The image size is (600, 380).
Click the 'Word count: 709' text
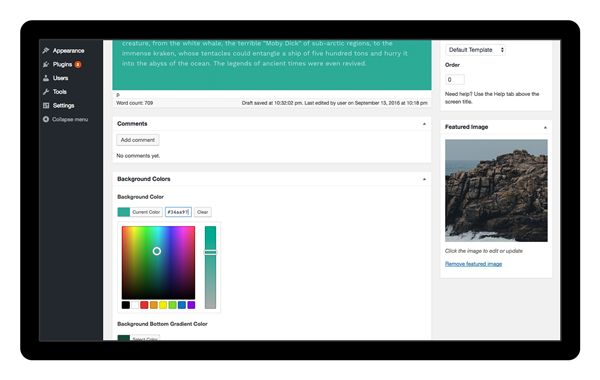(135, 103)
